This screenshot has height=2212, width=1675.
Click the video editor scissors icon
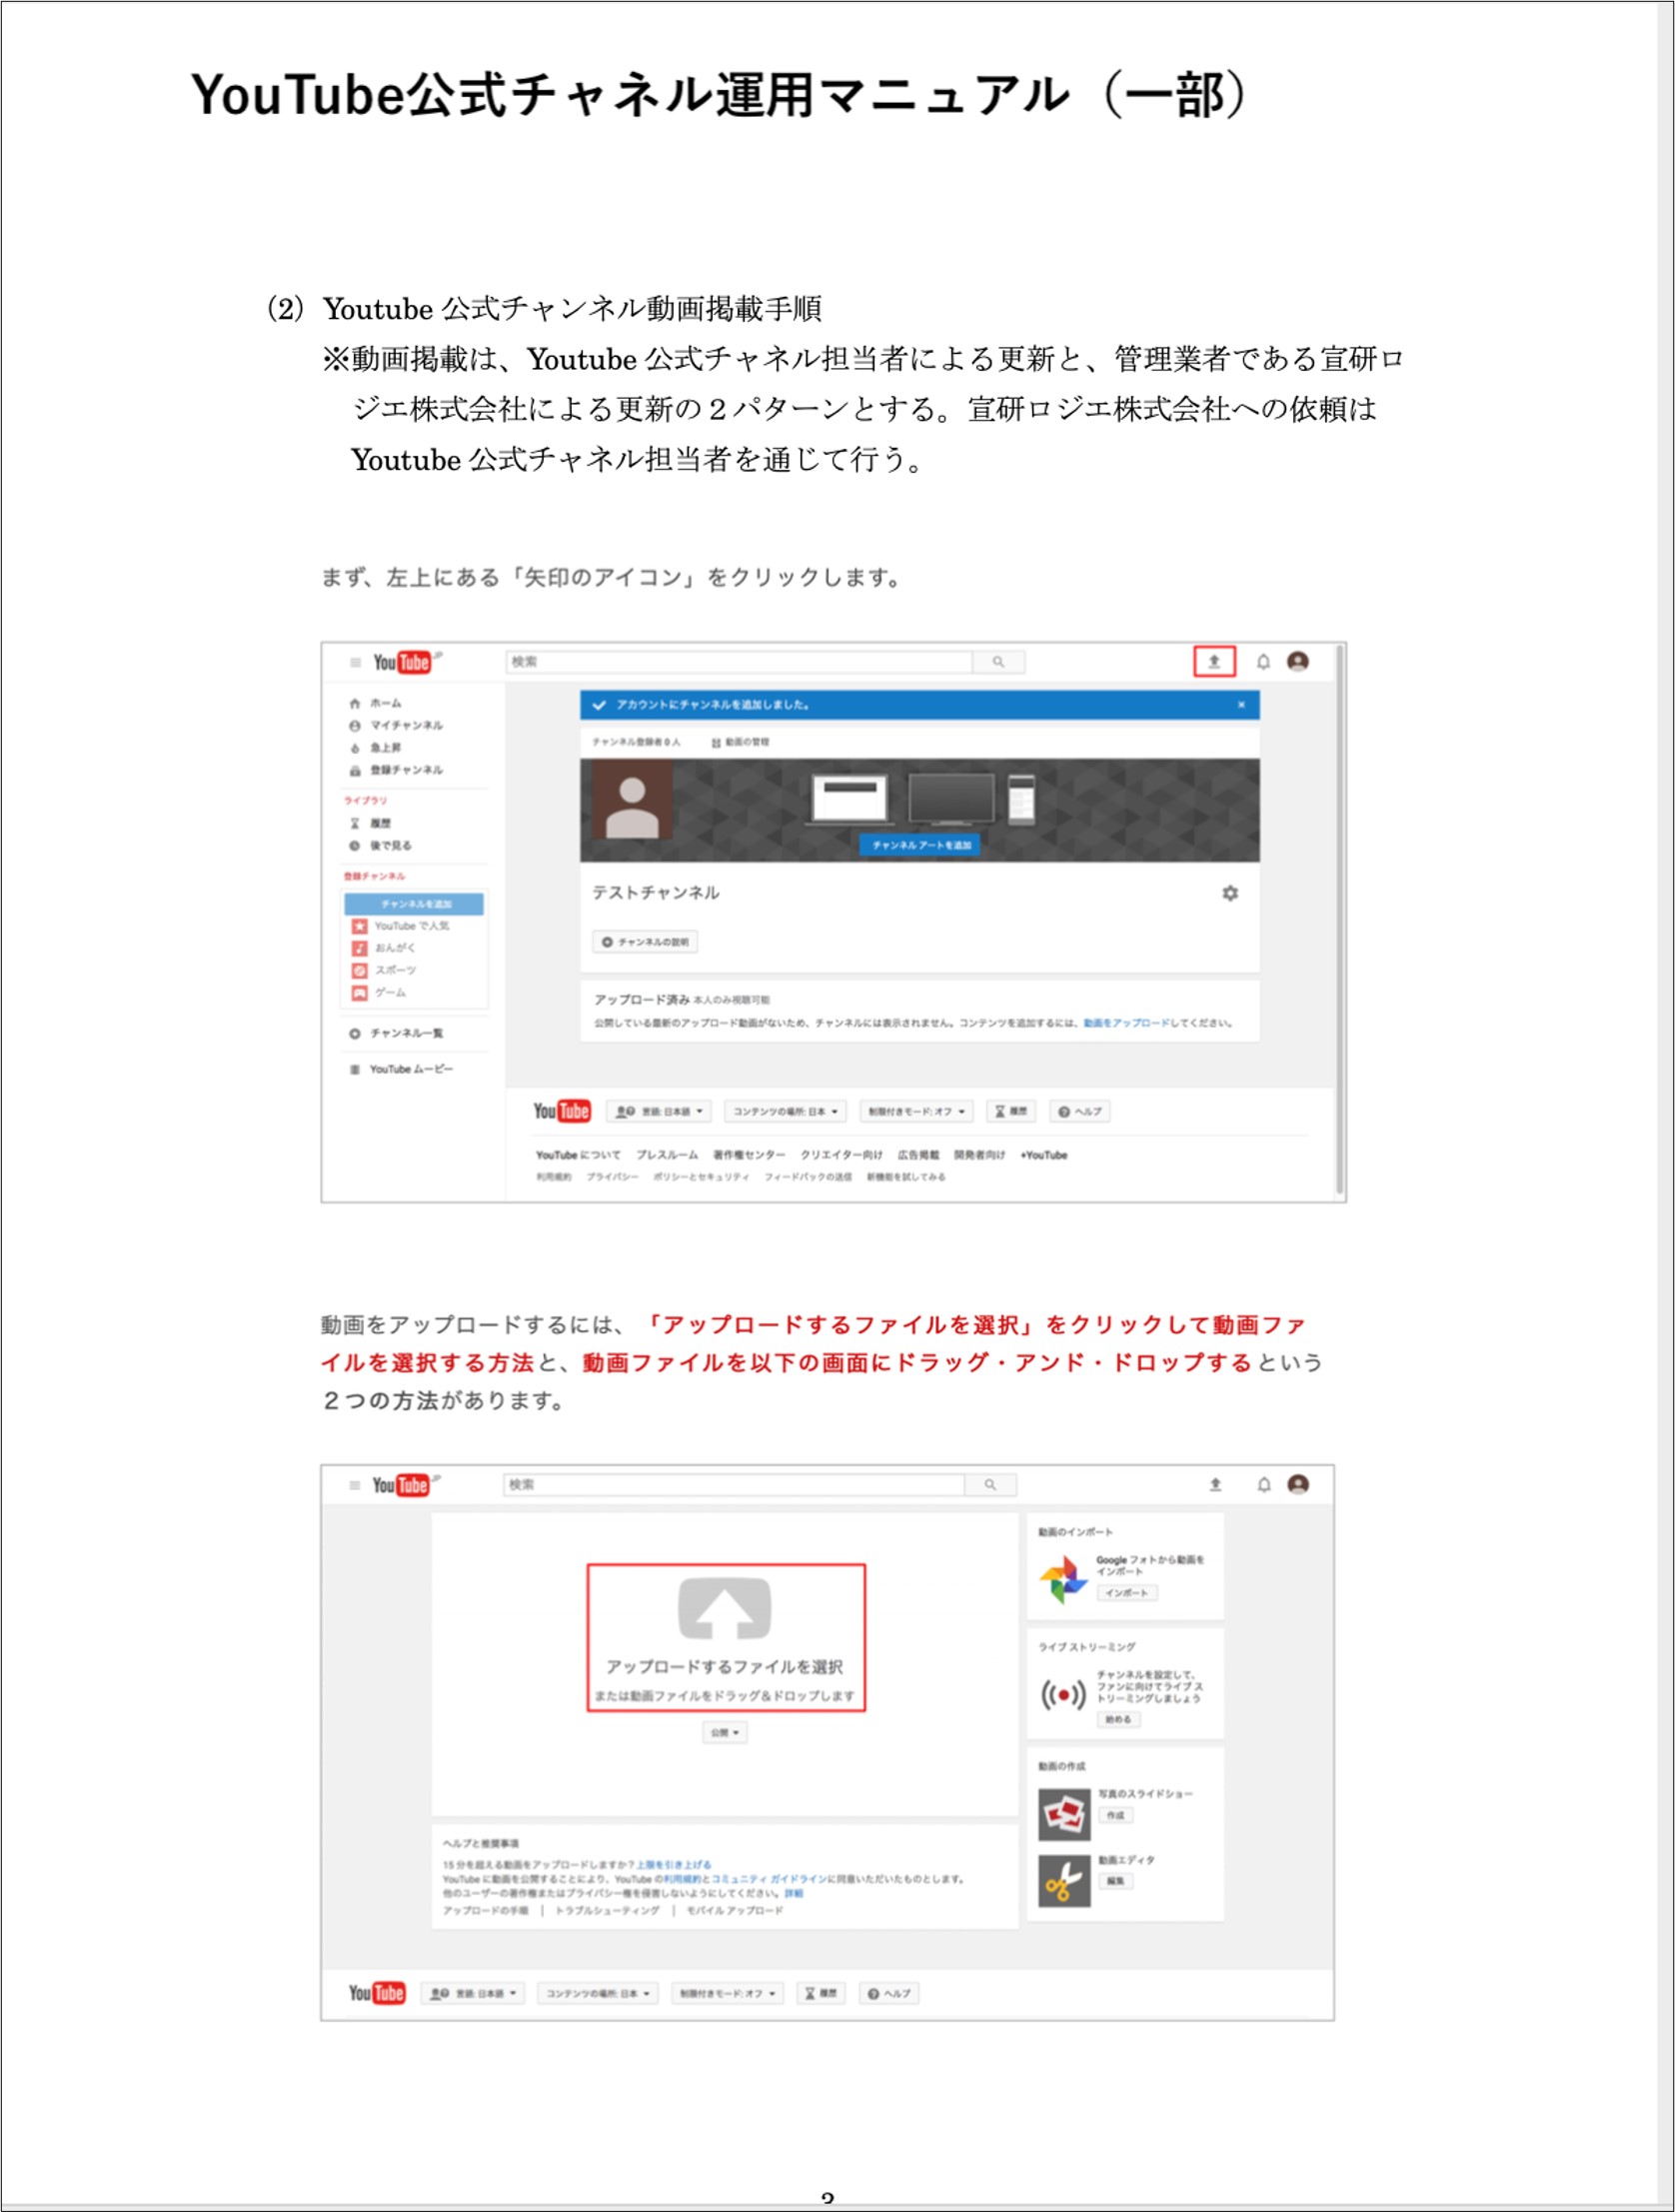[1064, 1881]
